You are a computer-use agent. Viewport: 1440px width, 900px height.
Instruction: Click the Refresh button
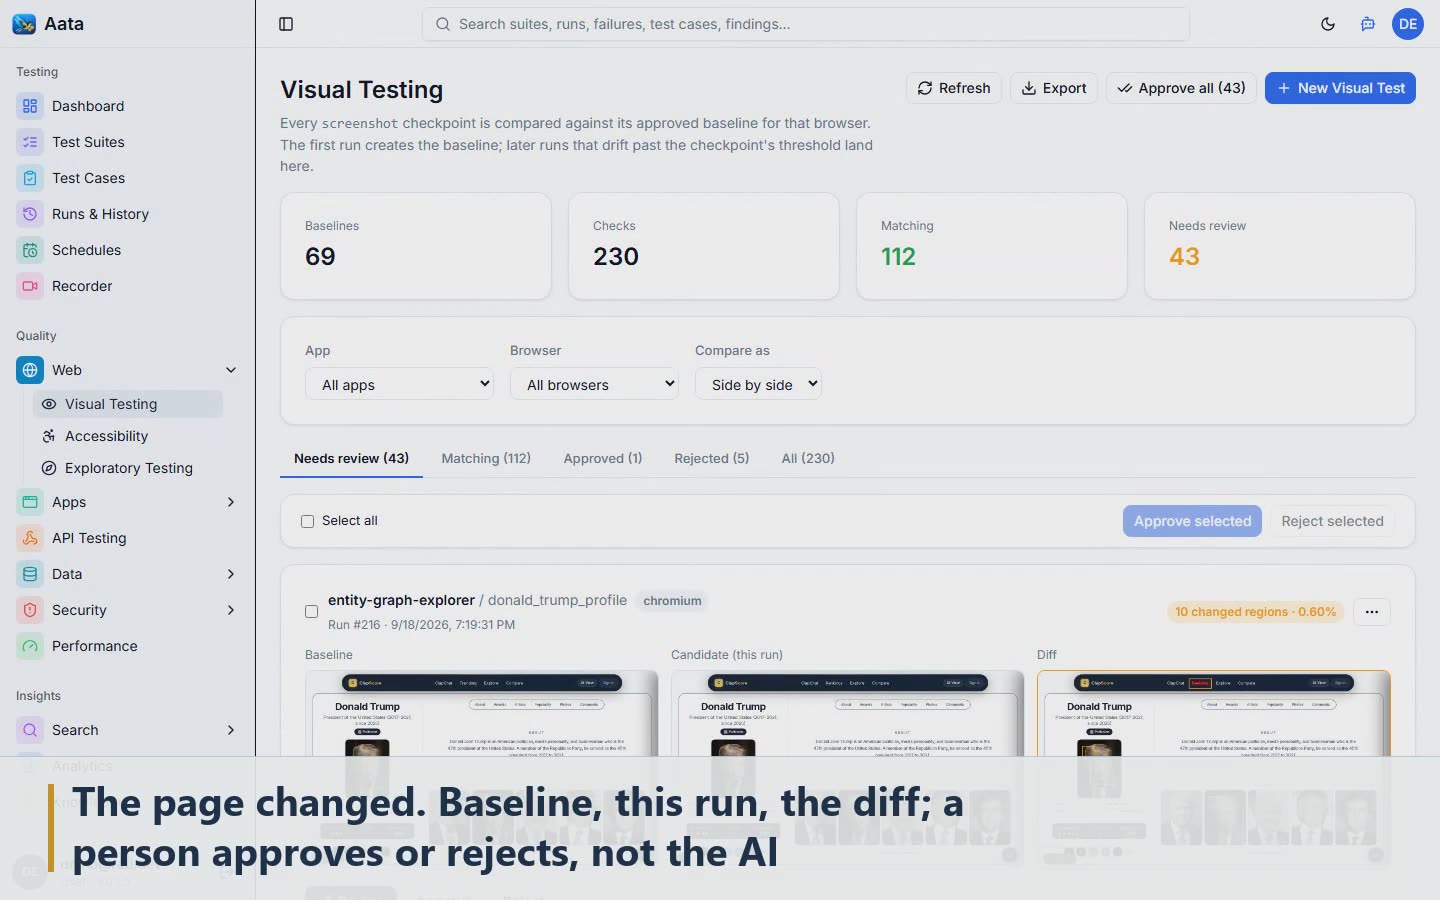click(954, 88)
